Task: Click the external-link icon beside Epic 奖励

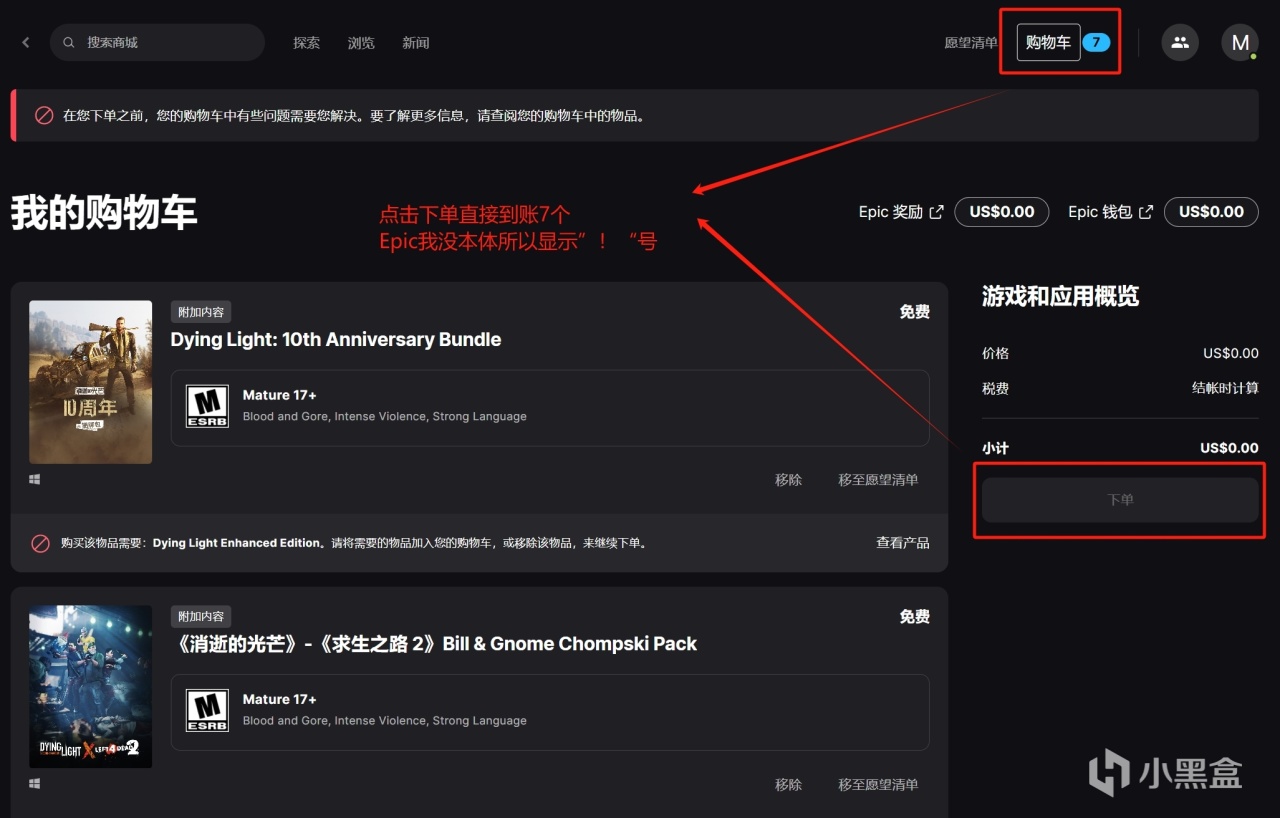Action: point(936,212)
